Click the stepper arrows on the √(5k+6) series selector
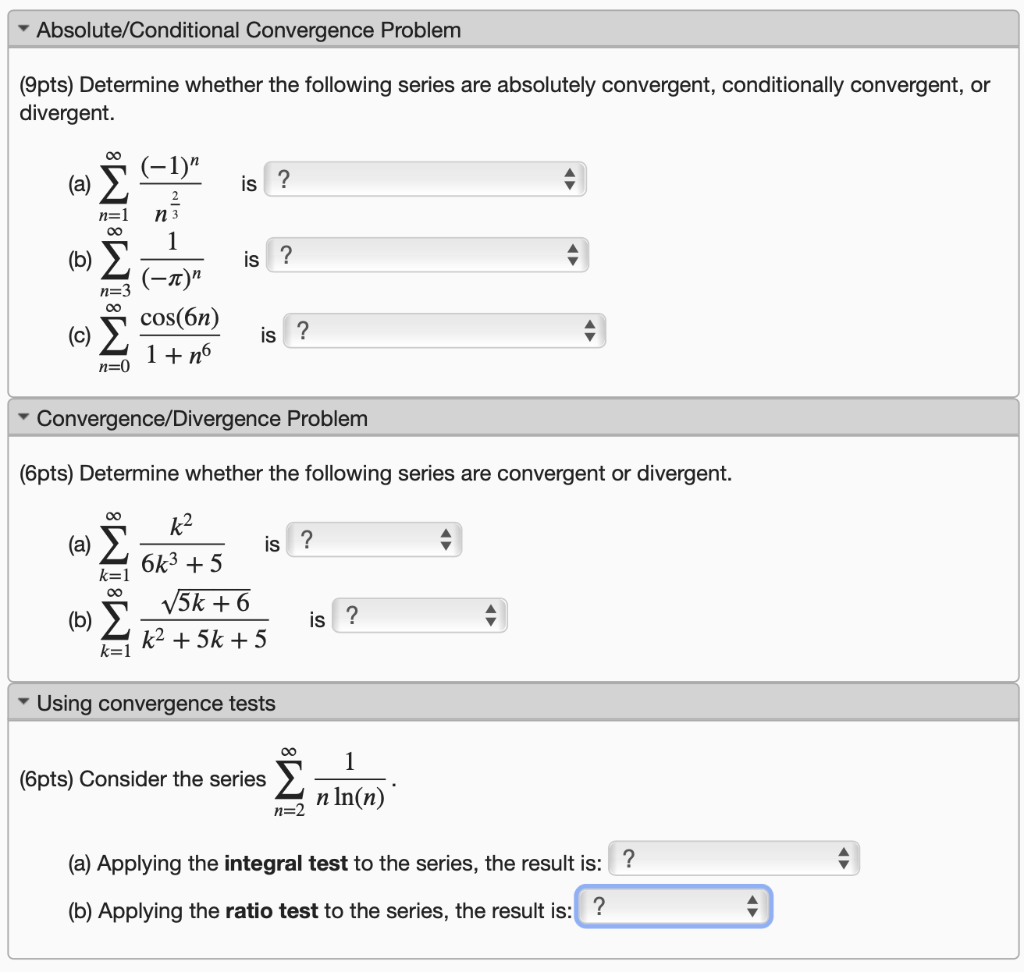This screenshot has height=972, width=1024. pos(491,614)
